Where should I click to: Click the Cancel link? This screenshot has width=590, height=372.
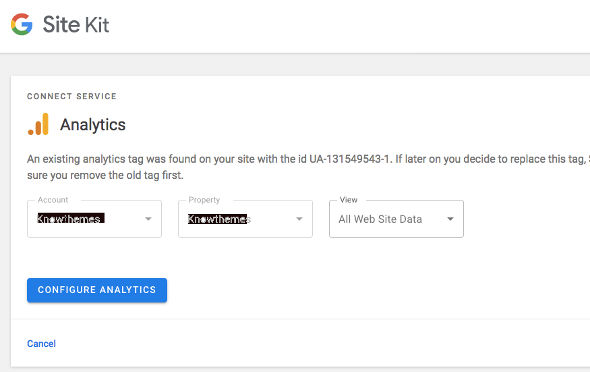41,343
